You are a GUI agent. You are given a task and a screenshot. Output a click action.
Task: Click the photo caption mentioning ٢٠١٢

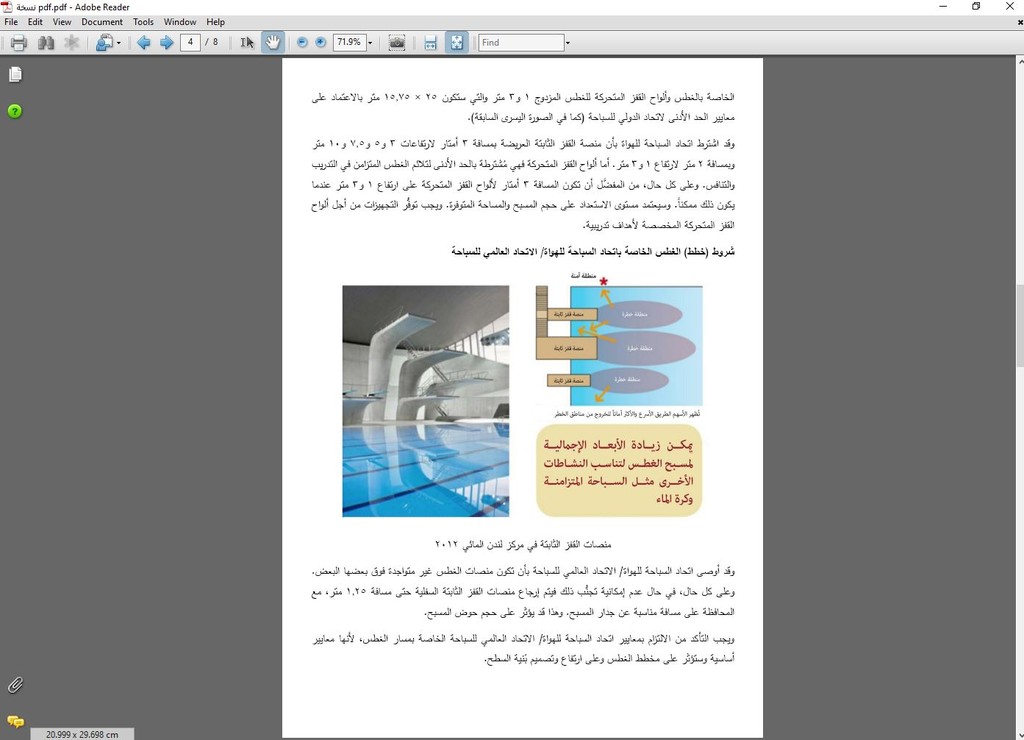tap(523, 544)
